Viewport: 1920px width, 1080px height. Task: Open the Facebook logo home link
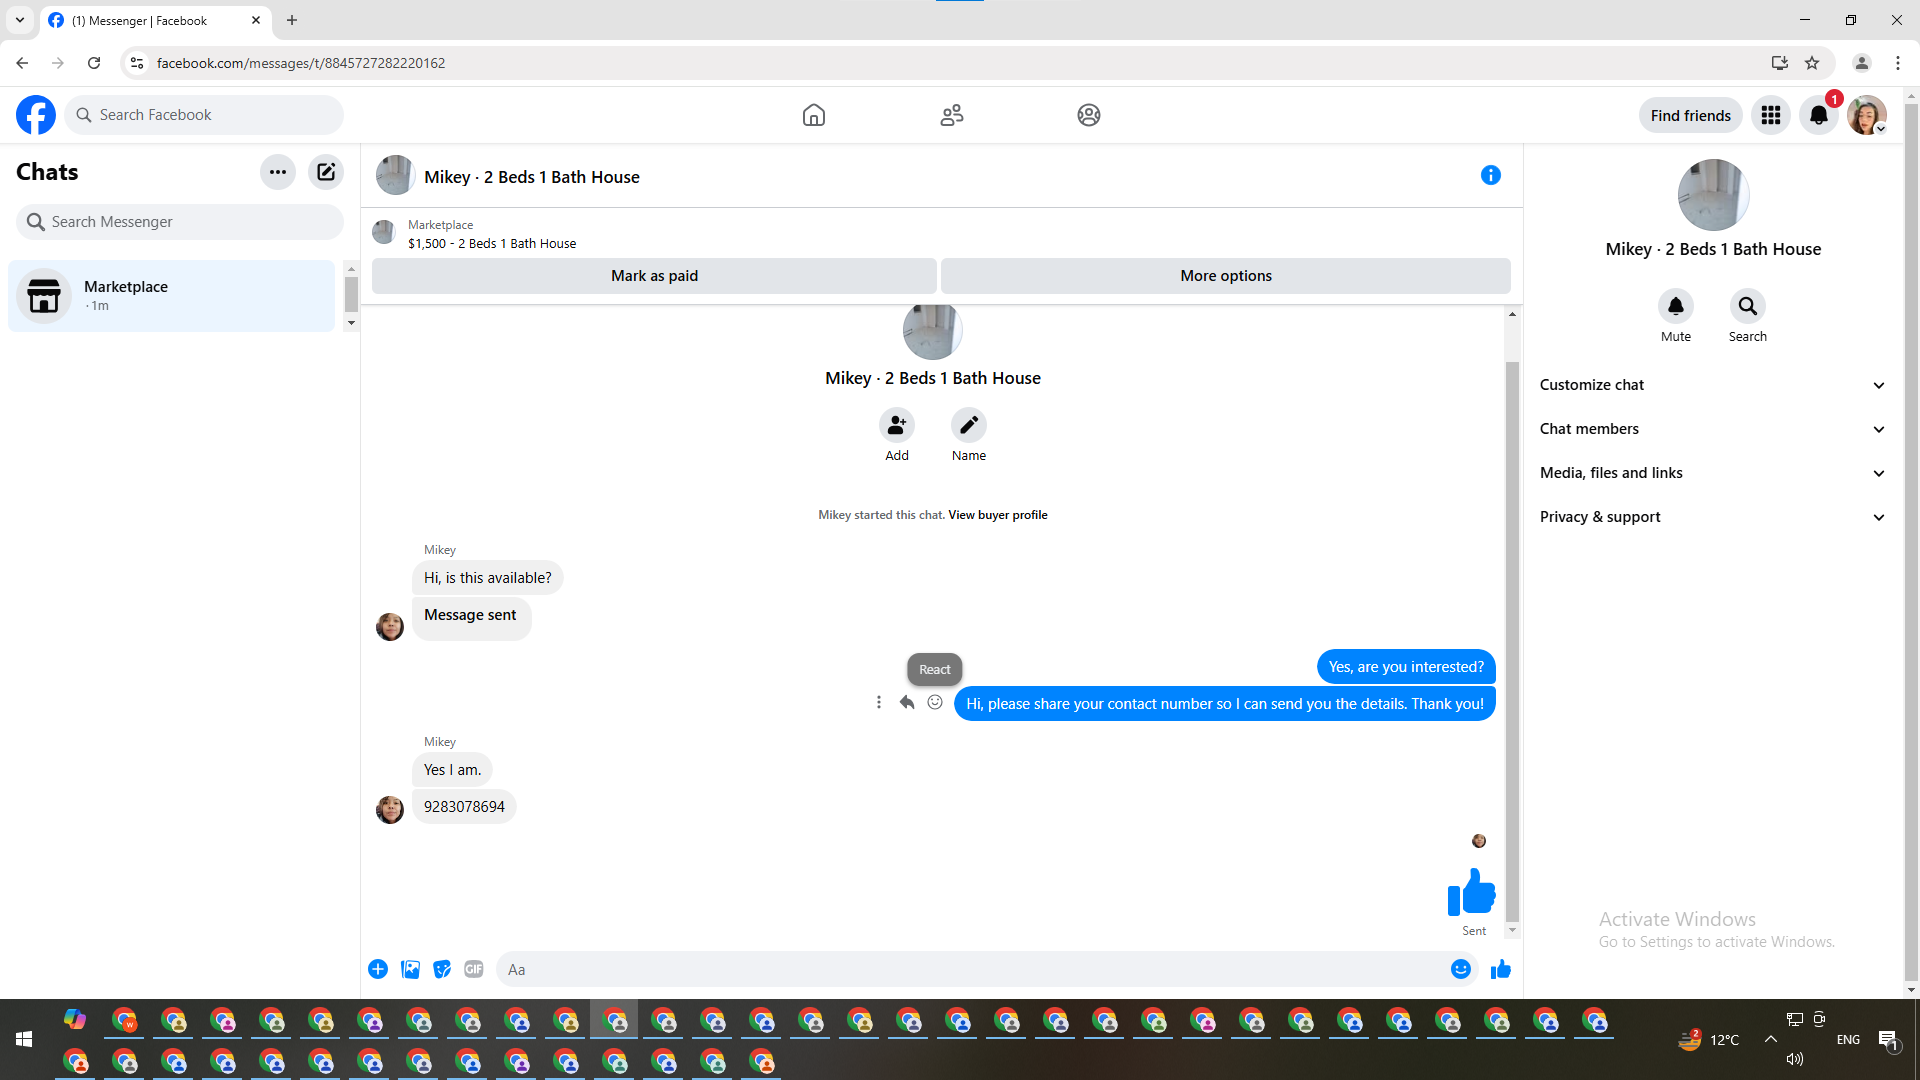pos(36,115)
